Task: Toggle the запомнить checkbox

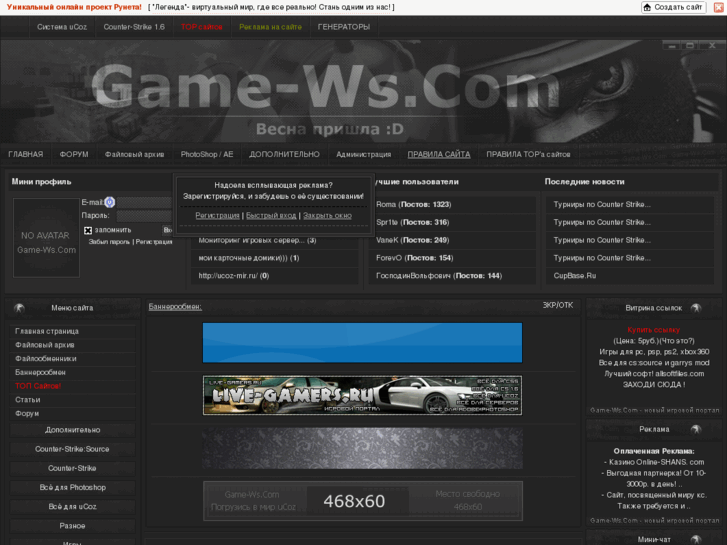Action: (x=88, y=231)
